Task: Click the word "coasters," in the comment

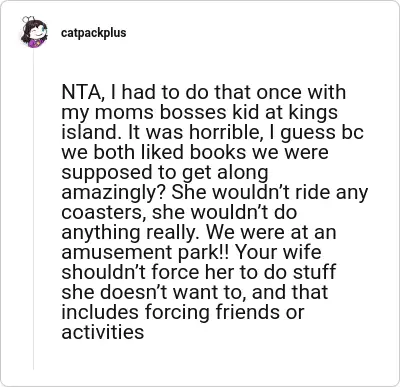Action: tap(104, 213)
